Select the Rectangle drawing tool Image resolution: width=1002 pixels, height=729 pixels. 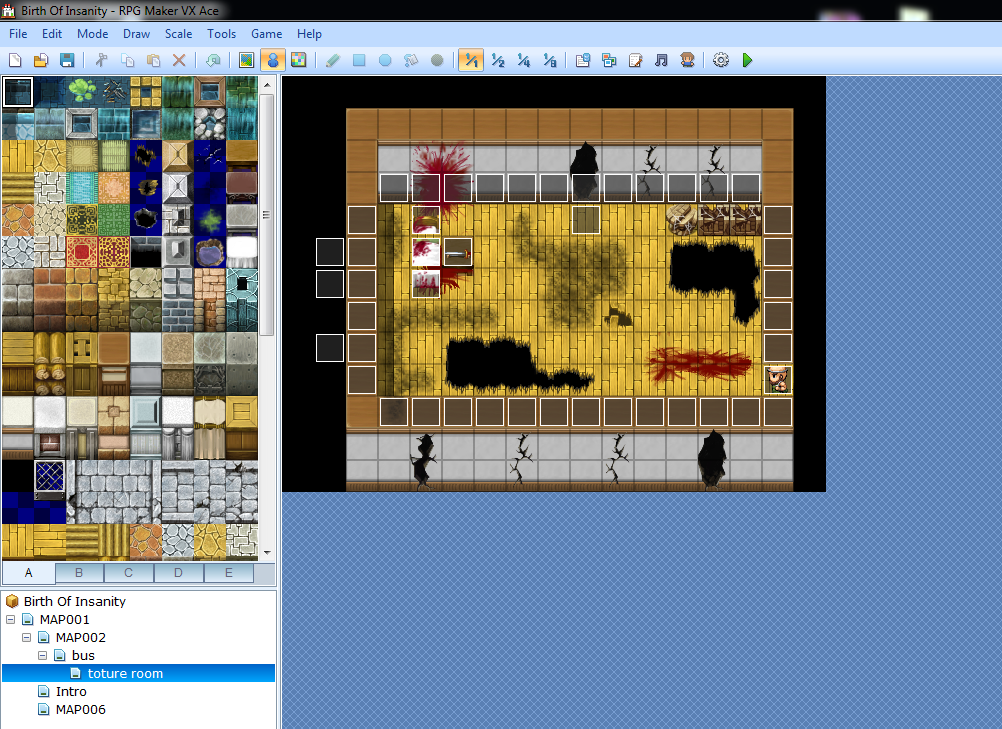[x=359, y=60]
